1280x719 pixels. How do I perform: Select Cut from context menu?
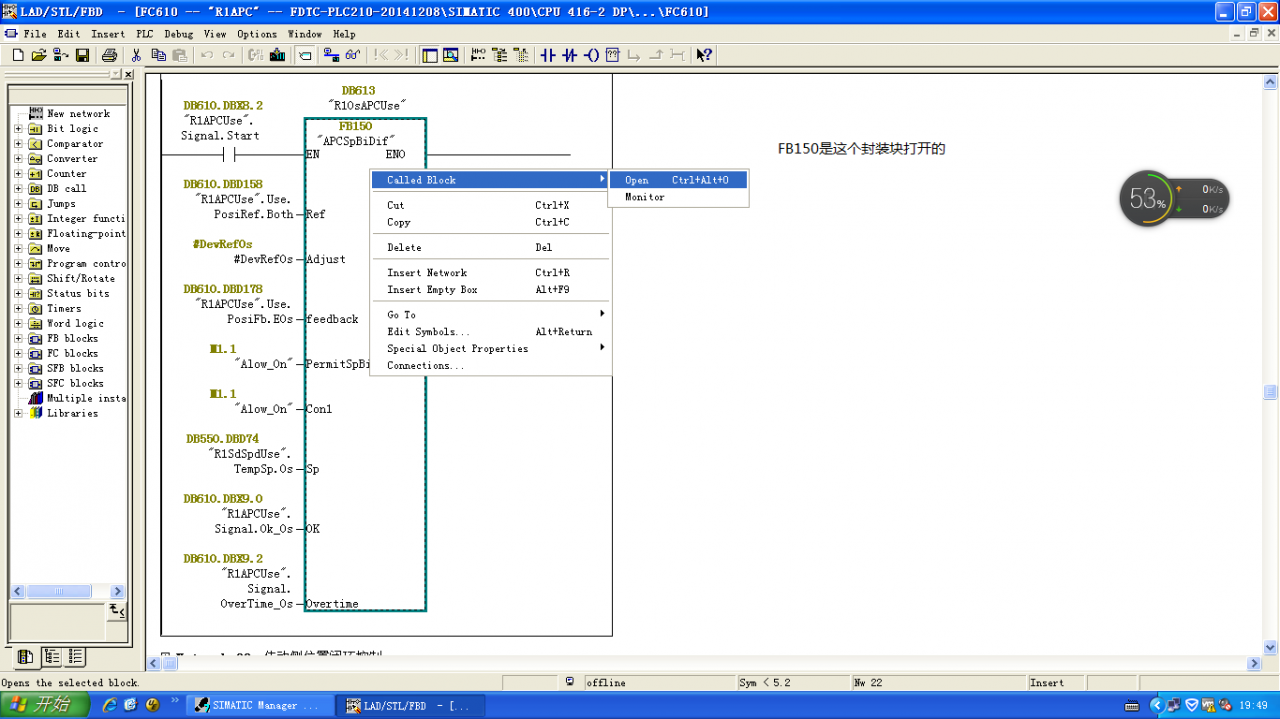pos(490,205)
